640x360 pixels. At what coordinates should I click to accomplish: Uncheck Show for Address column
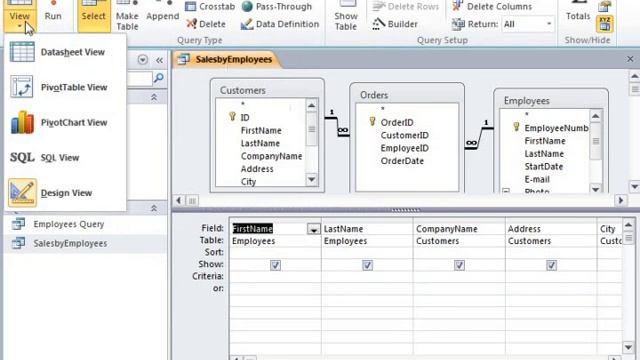click(551, 265)
